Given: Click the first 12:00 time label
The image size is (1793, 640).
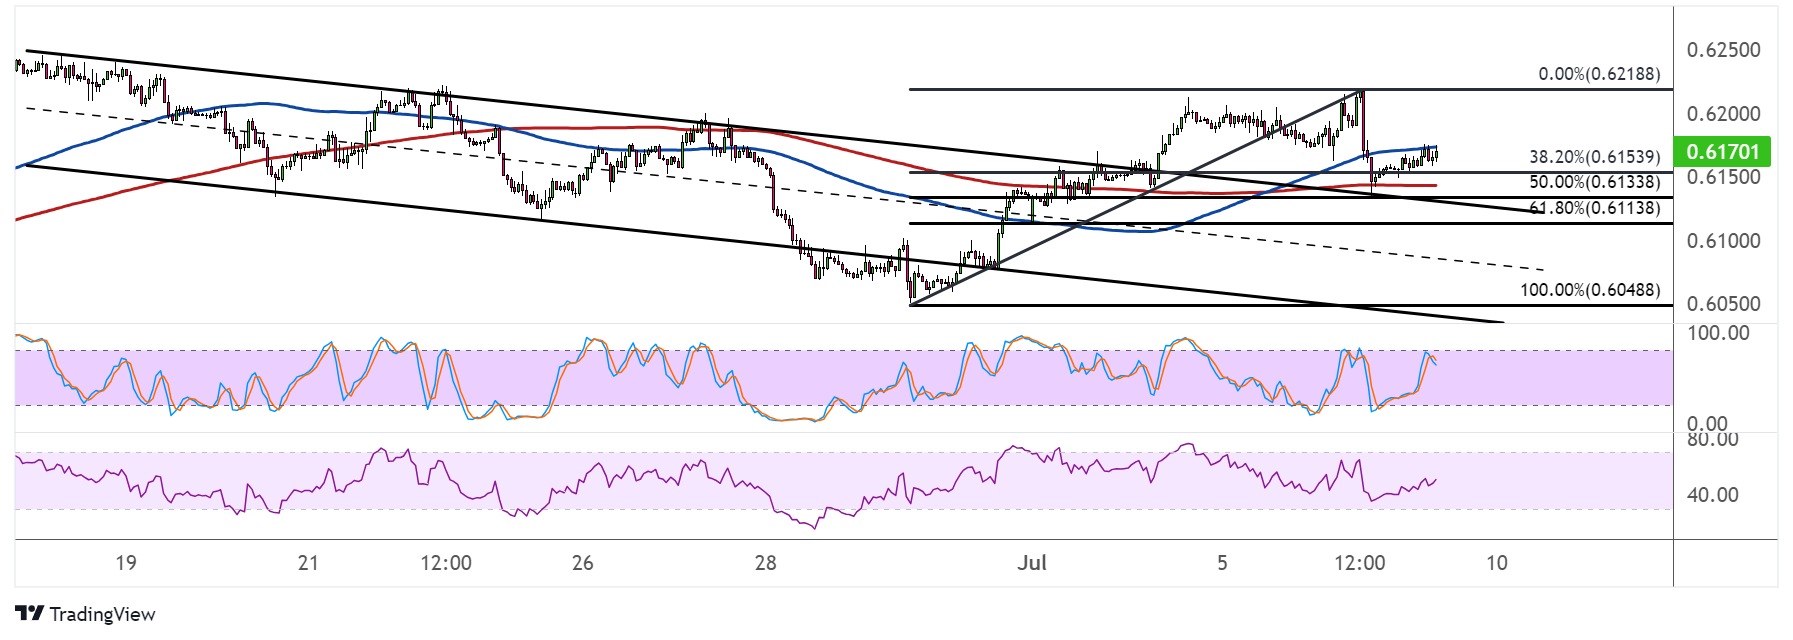Looking at the screenshot, I should [x=446, y=563].
